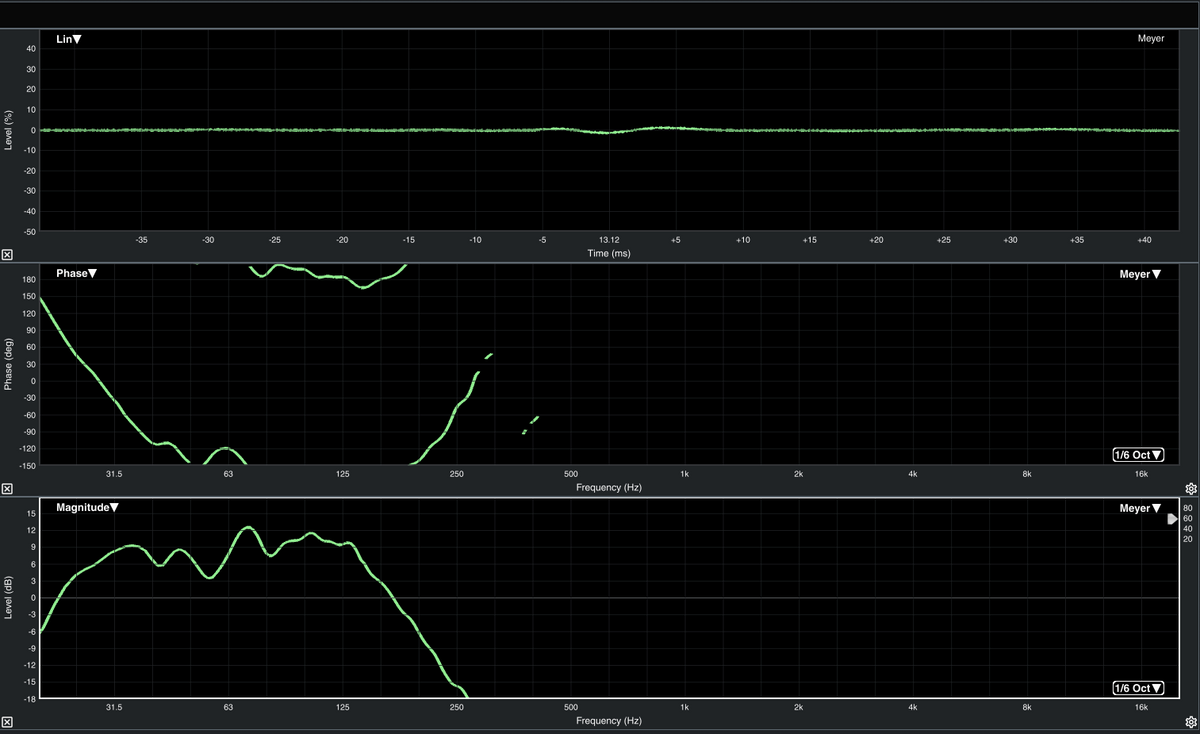Click the 13.12 delay value on the time axis
Screen dimensions: 1200x734
(x=609, y=240)
